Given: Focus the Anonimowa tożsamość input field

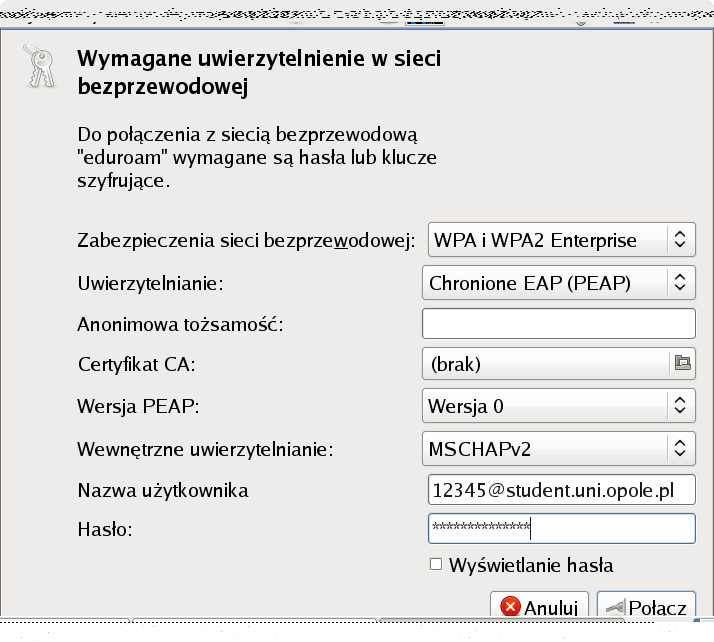Looking at the screenshot, I should pos(559,323).
